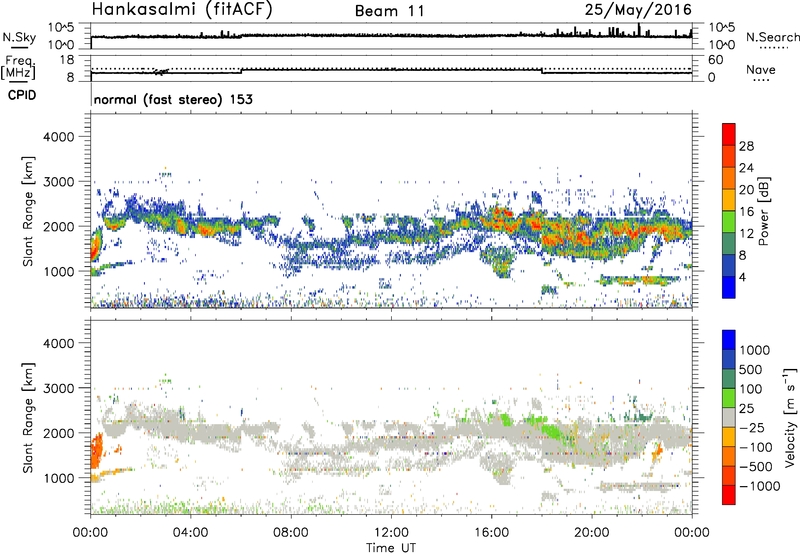This screenshot has width=800, height=554.
Task: Select the text "normal (fast stereo) 153"
Action: (x=173, y=99)
